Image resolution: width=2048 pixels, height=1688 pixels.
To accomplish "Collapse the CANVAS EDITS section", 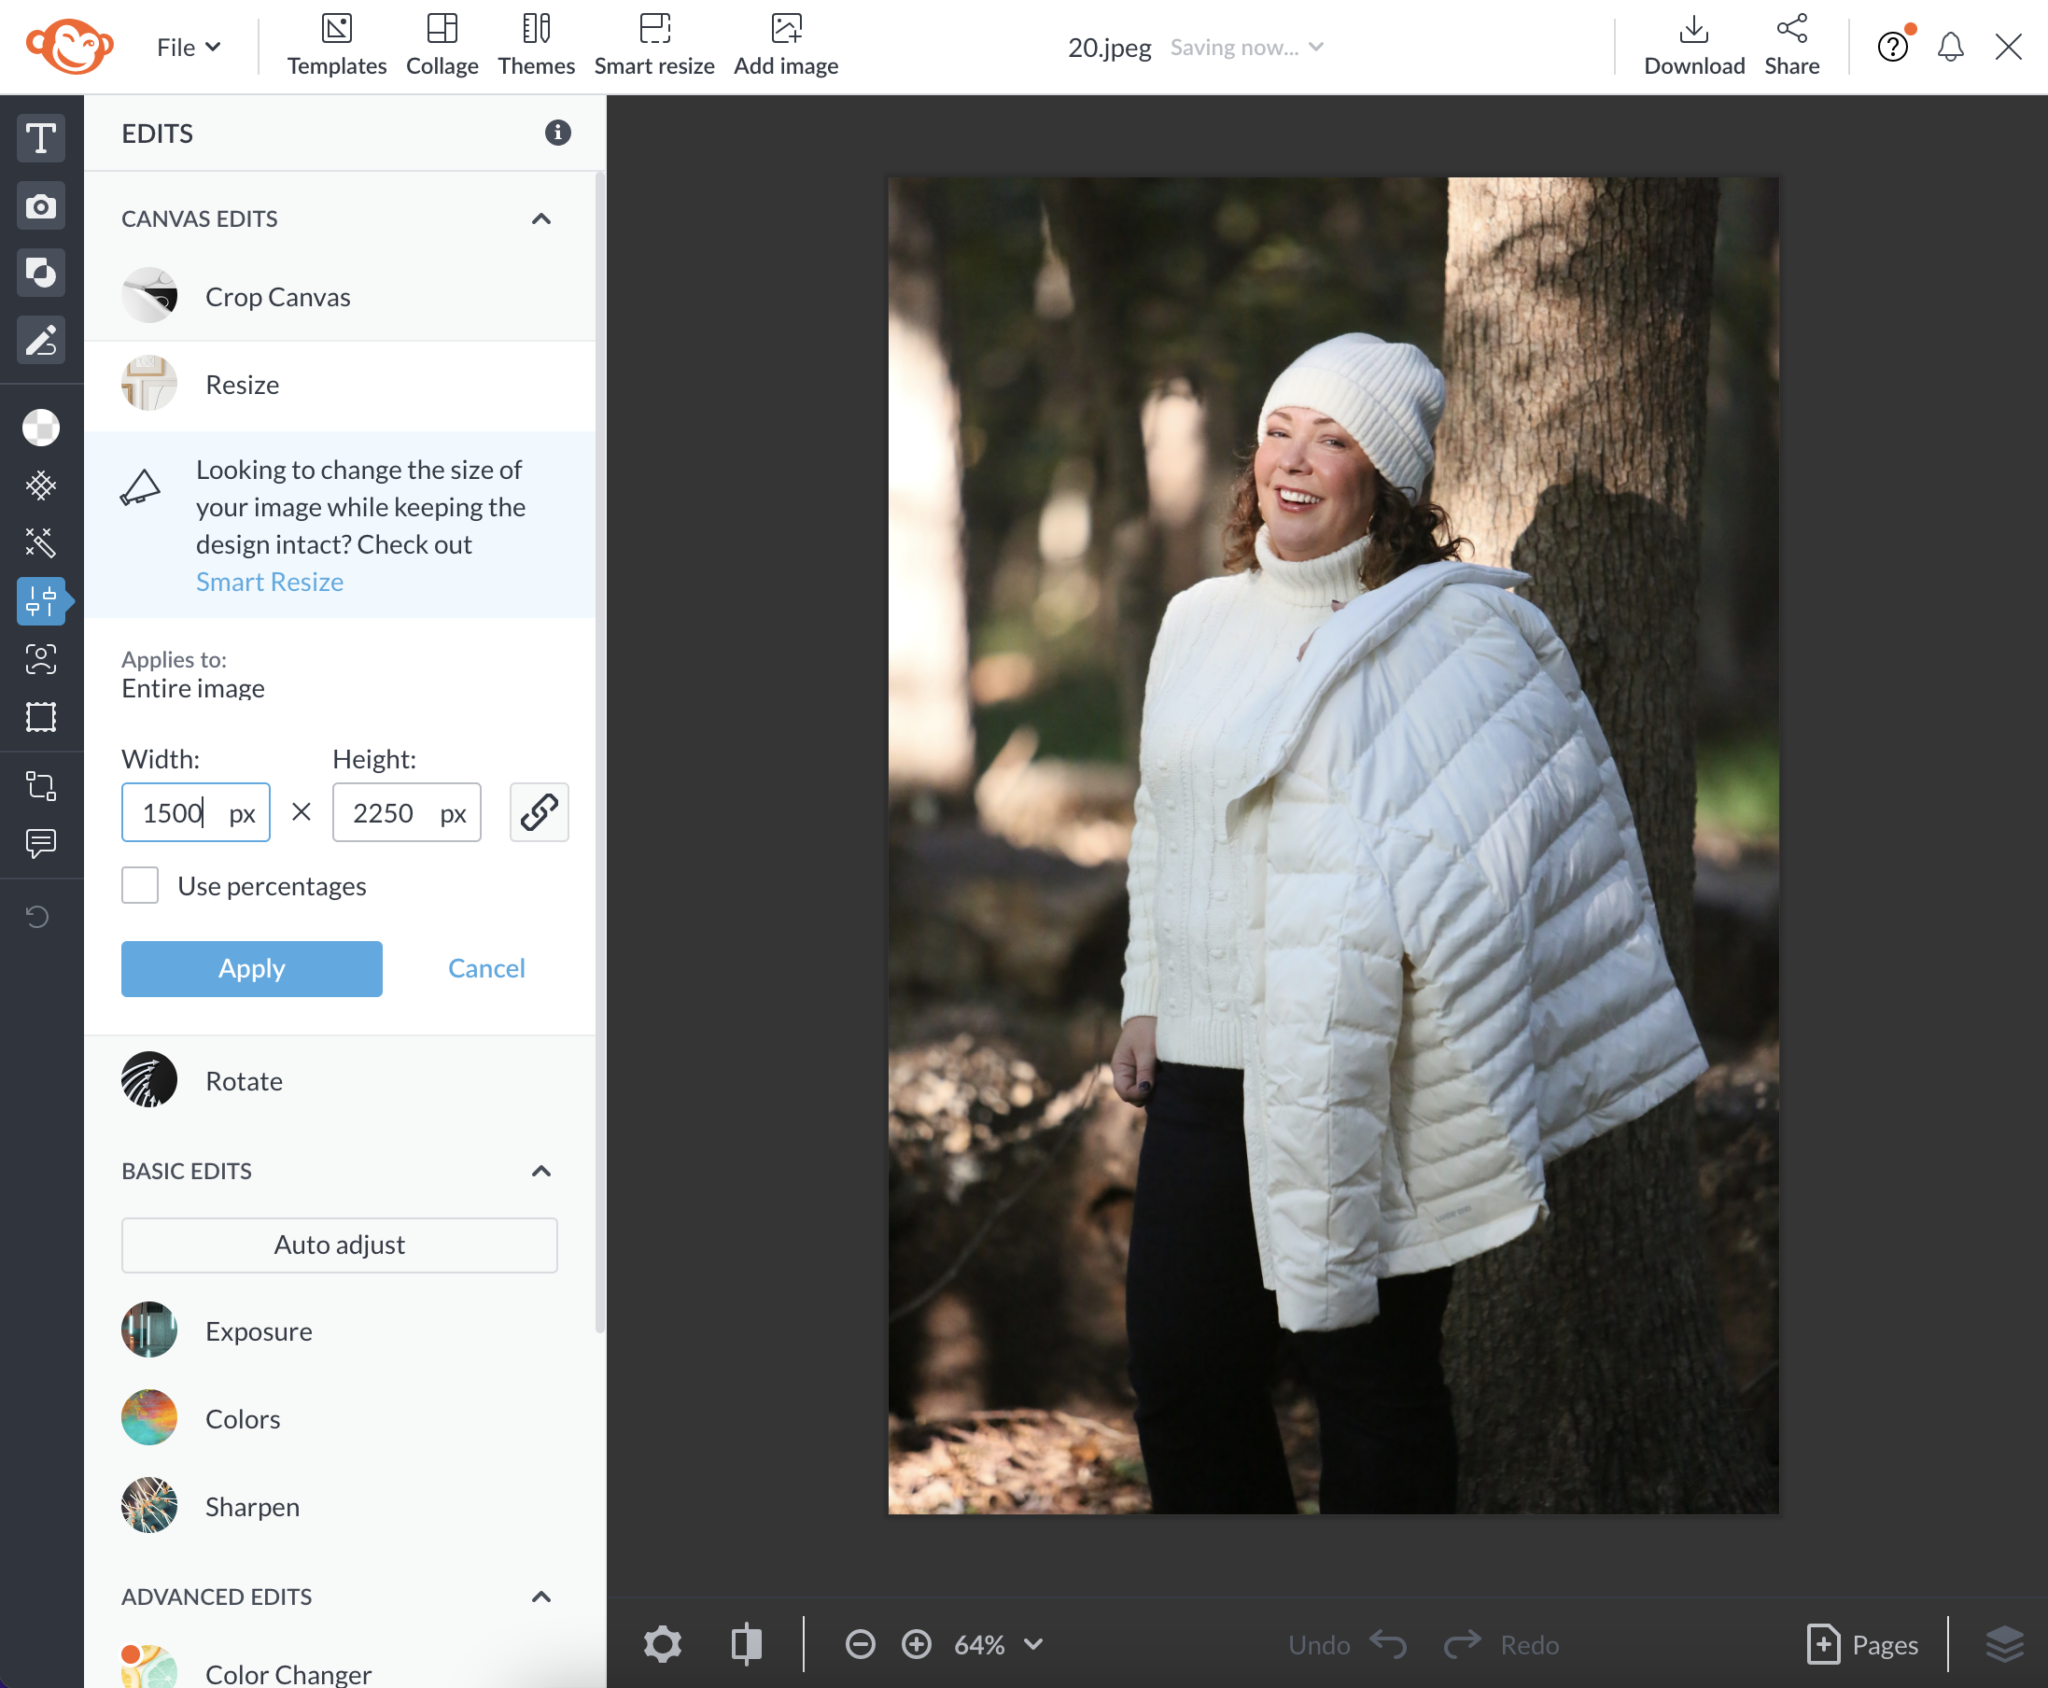I will pos(541,219).
